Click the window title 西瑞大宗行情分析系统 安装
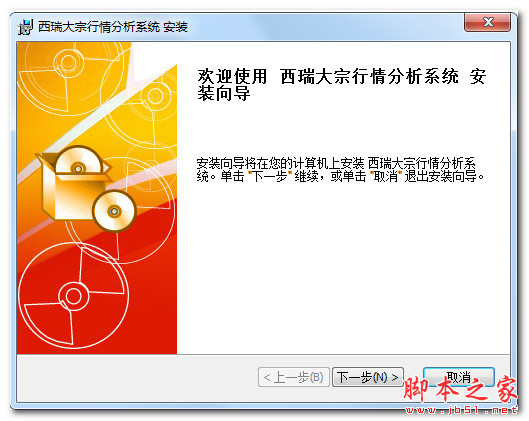Screen dimensions: 529x421 click(113, 27)
